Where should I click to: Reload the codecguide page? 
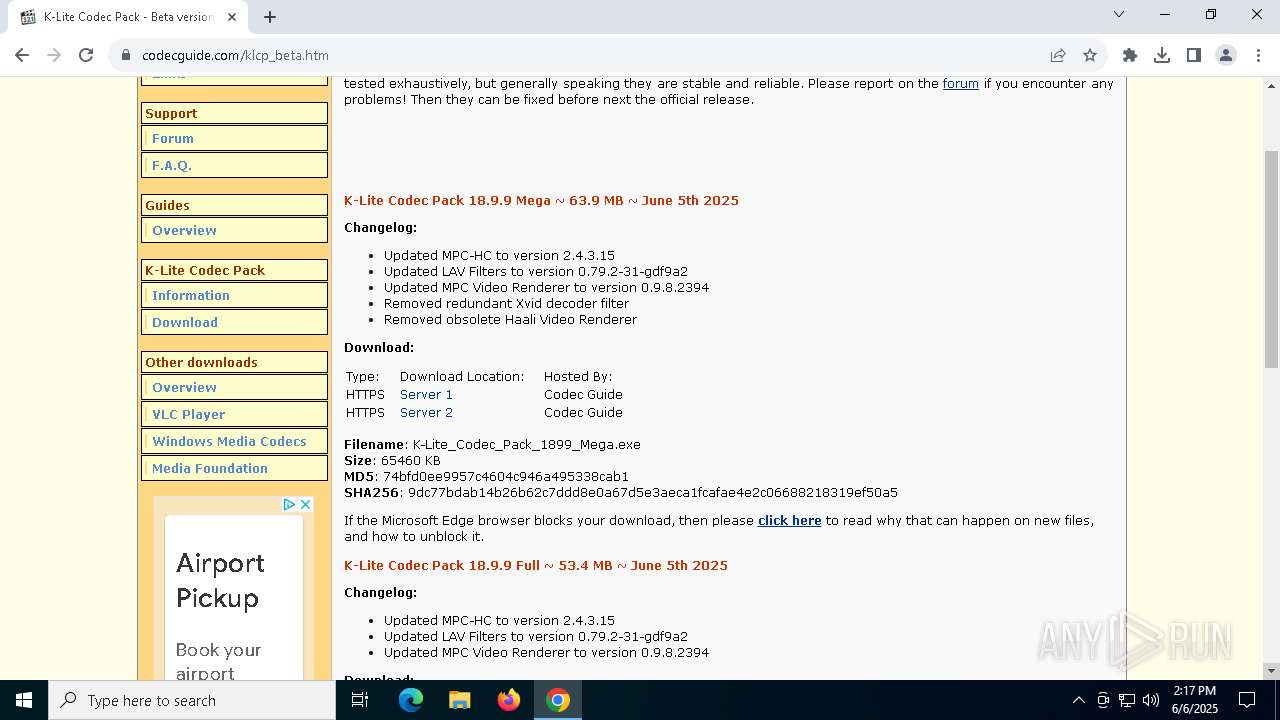click(86, 55)
